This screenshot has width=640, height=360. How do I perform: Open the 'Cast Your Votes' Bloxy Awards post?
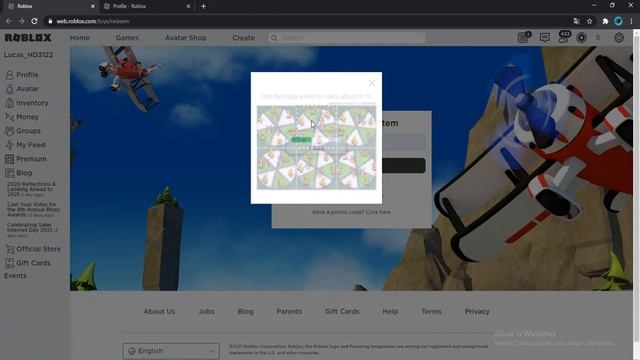[33, 209]
